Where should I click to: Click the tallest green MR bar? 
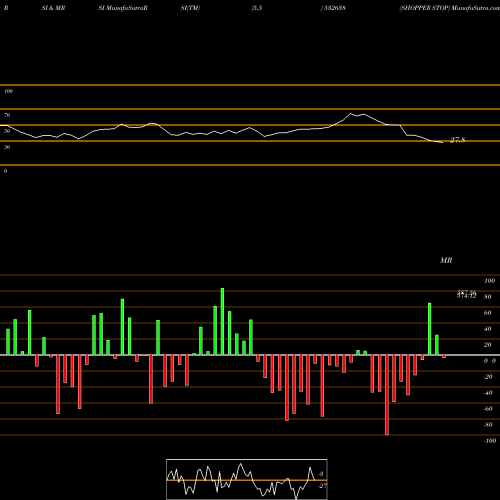tap(222, 322)
